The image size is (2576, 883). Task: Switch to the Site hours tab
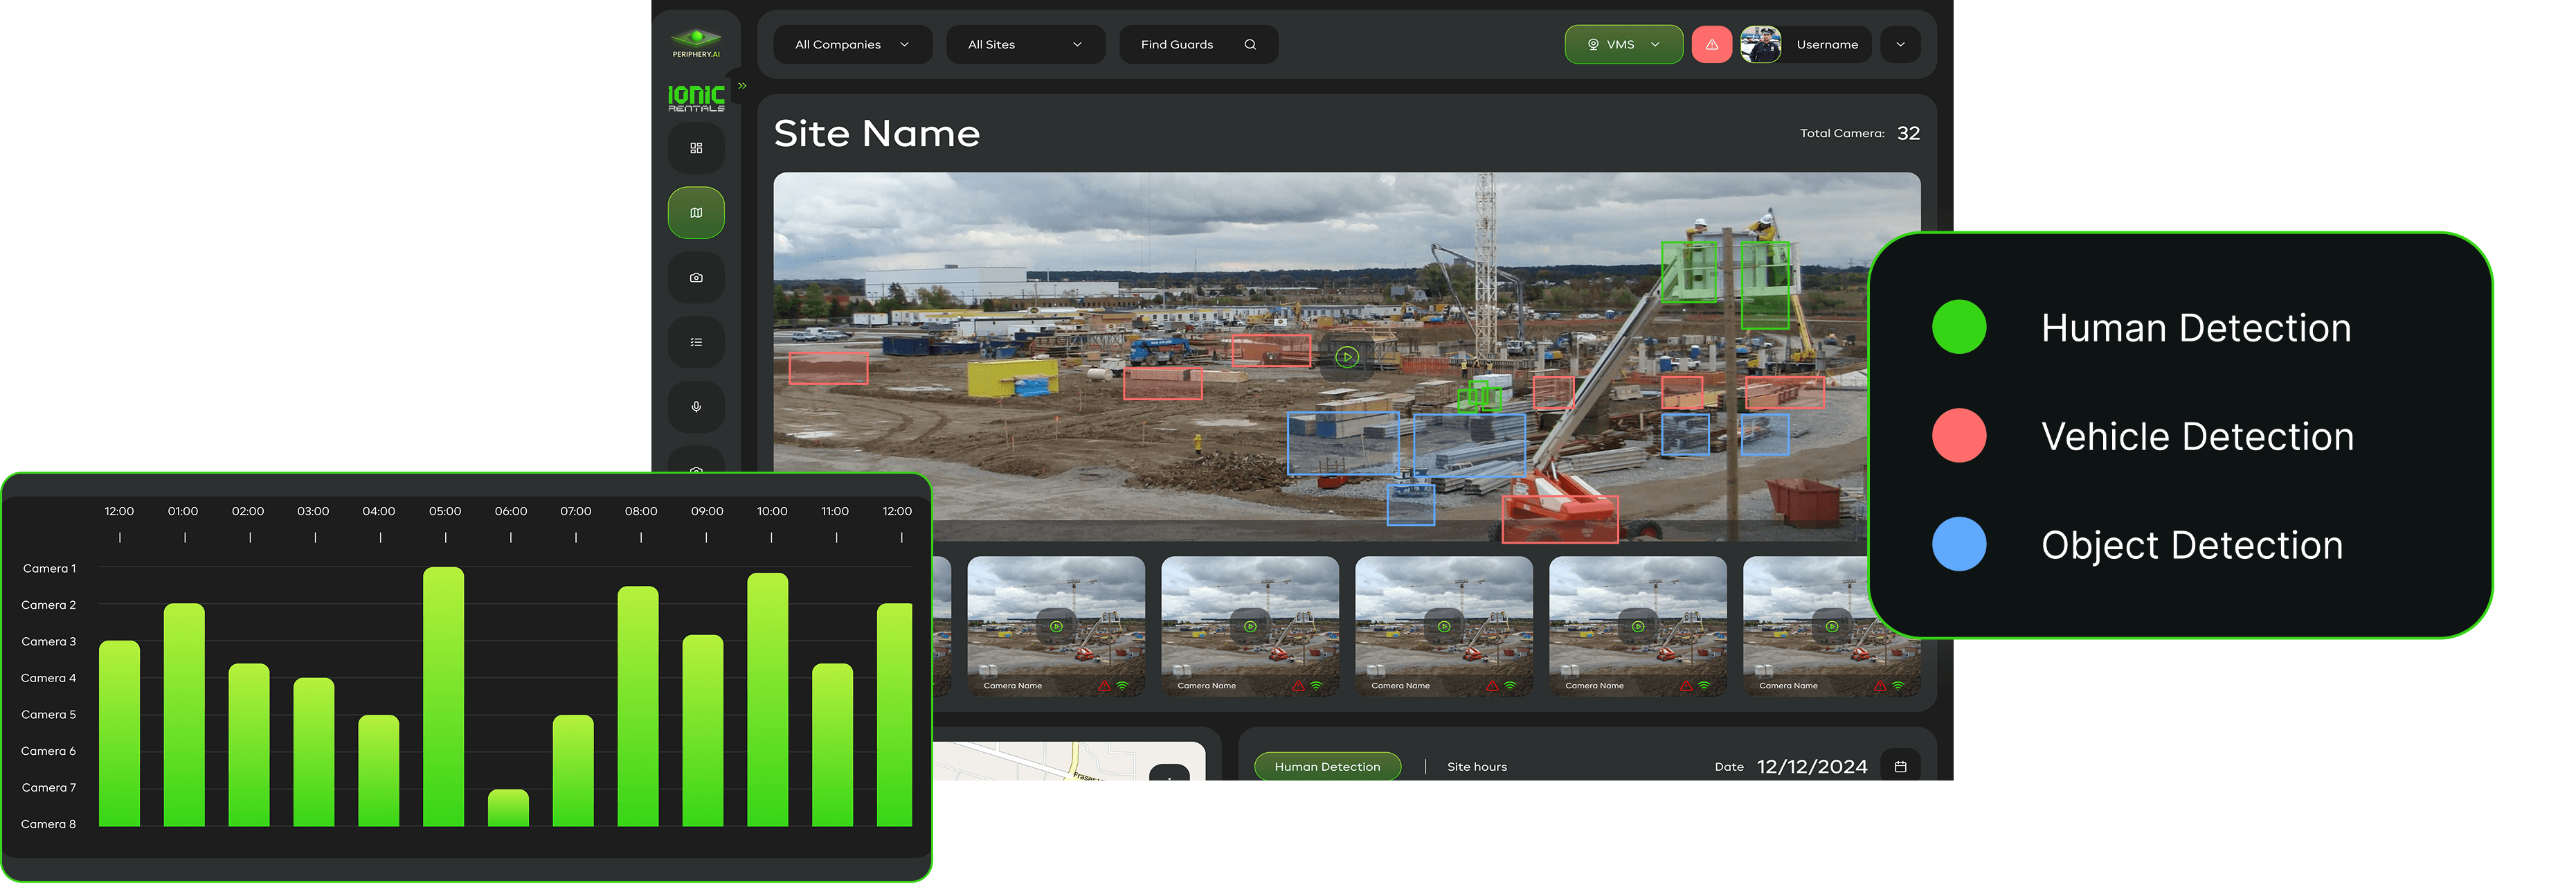1476,767
